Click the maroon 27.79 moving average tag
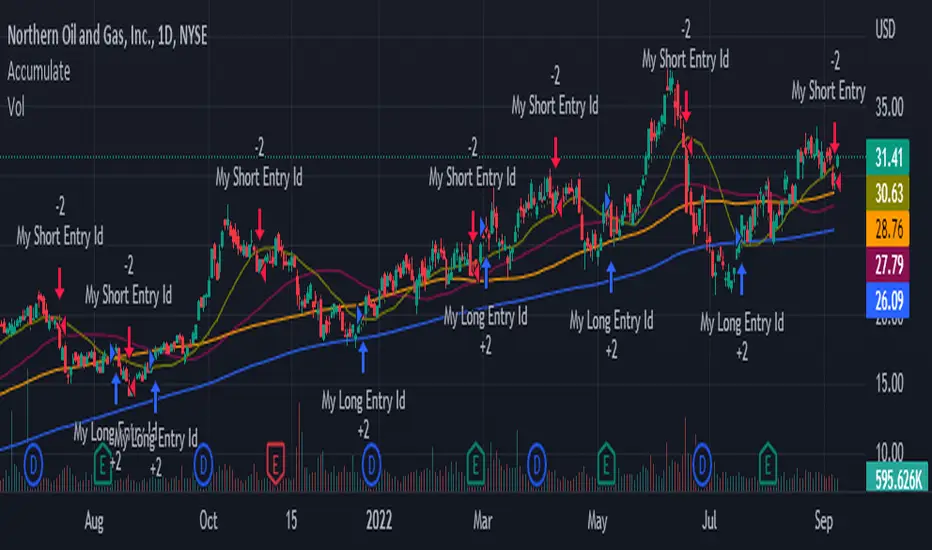932x550 pixels. pos(888,264)
